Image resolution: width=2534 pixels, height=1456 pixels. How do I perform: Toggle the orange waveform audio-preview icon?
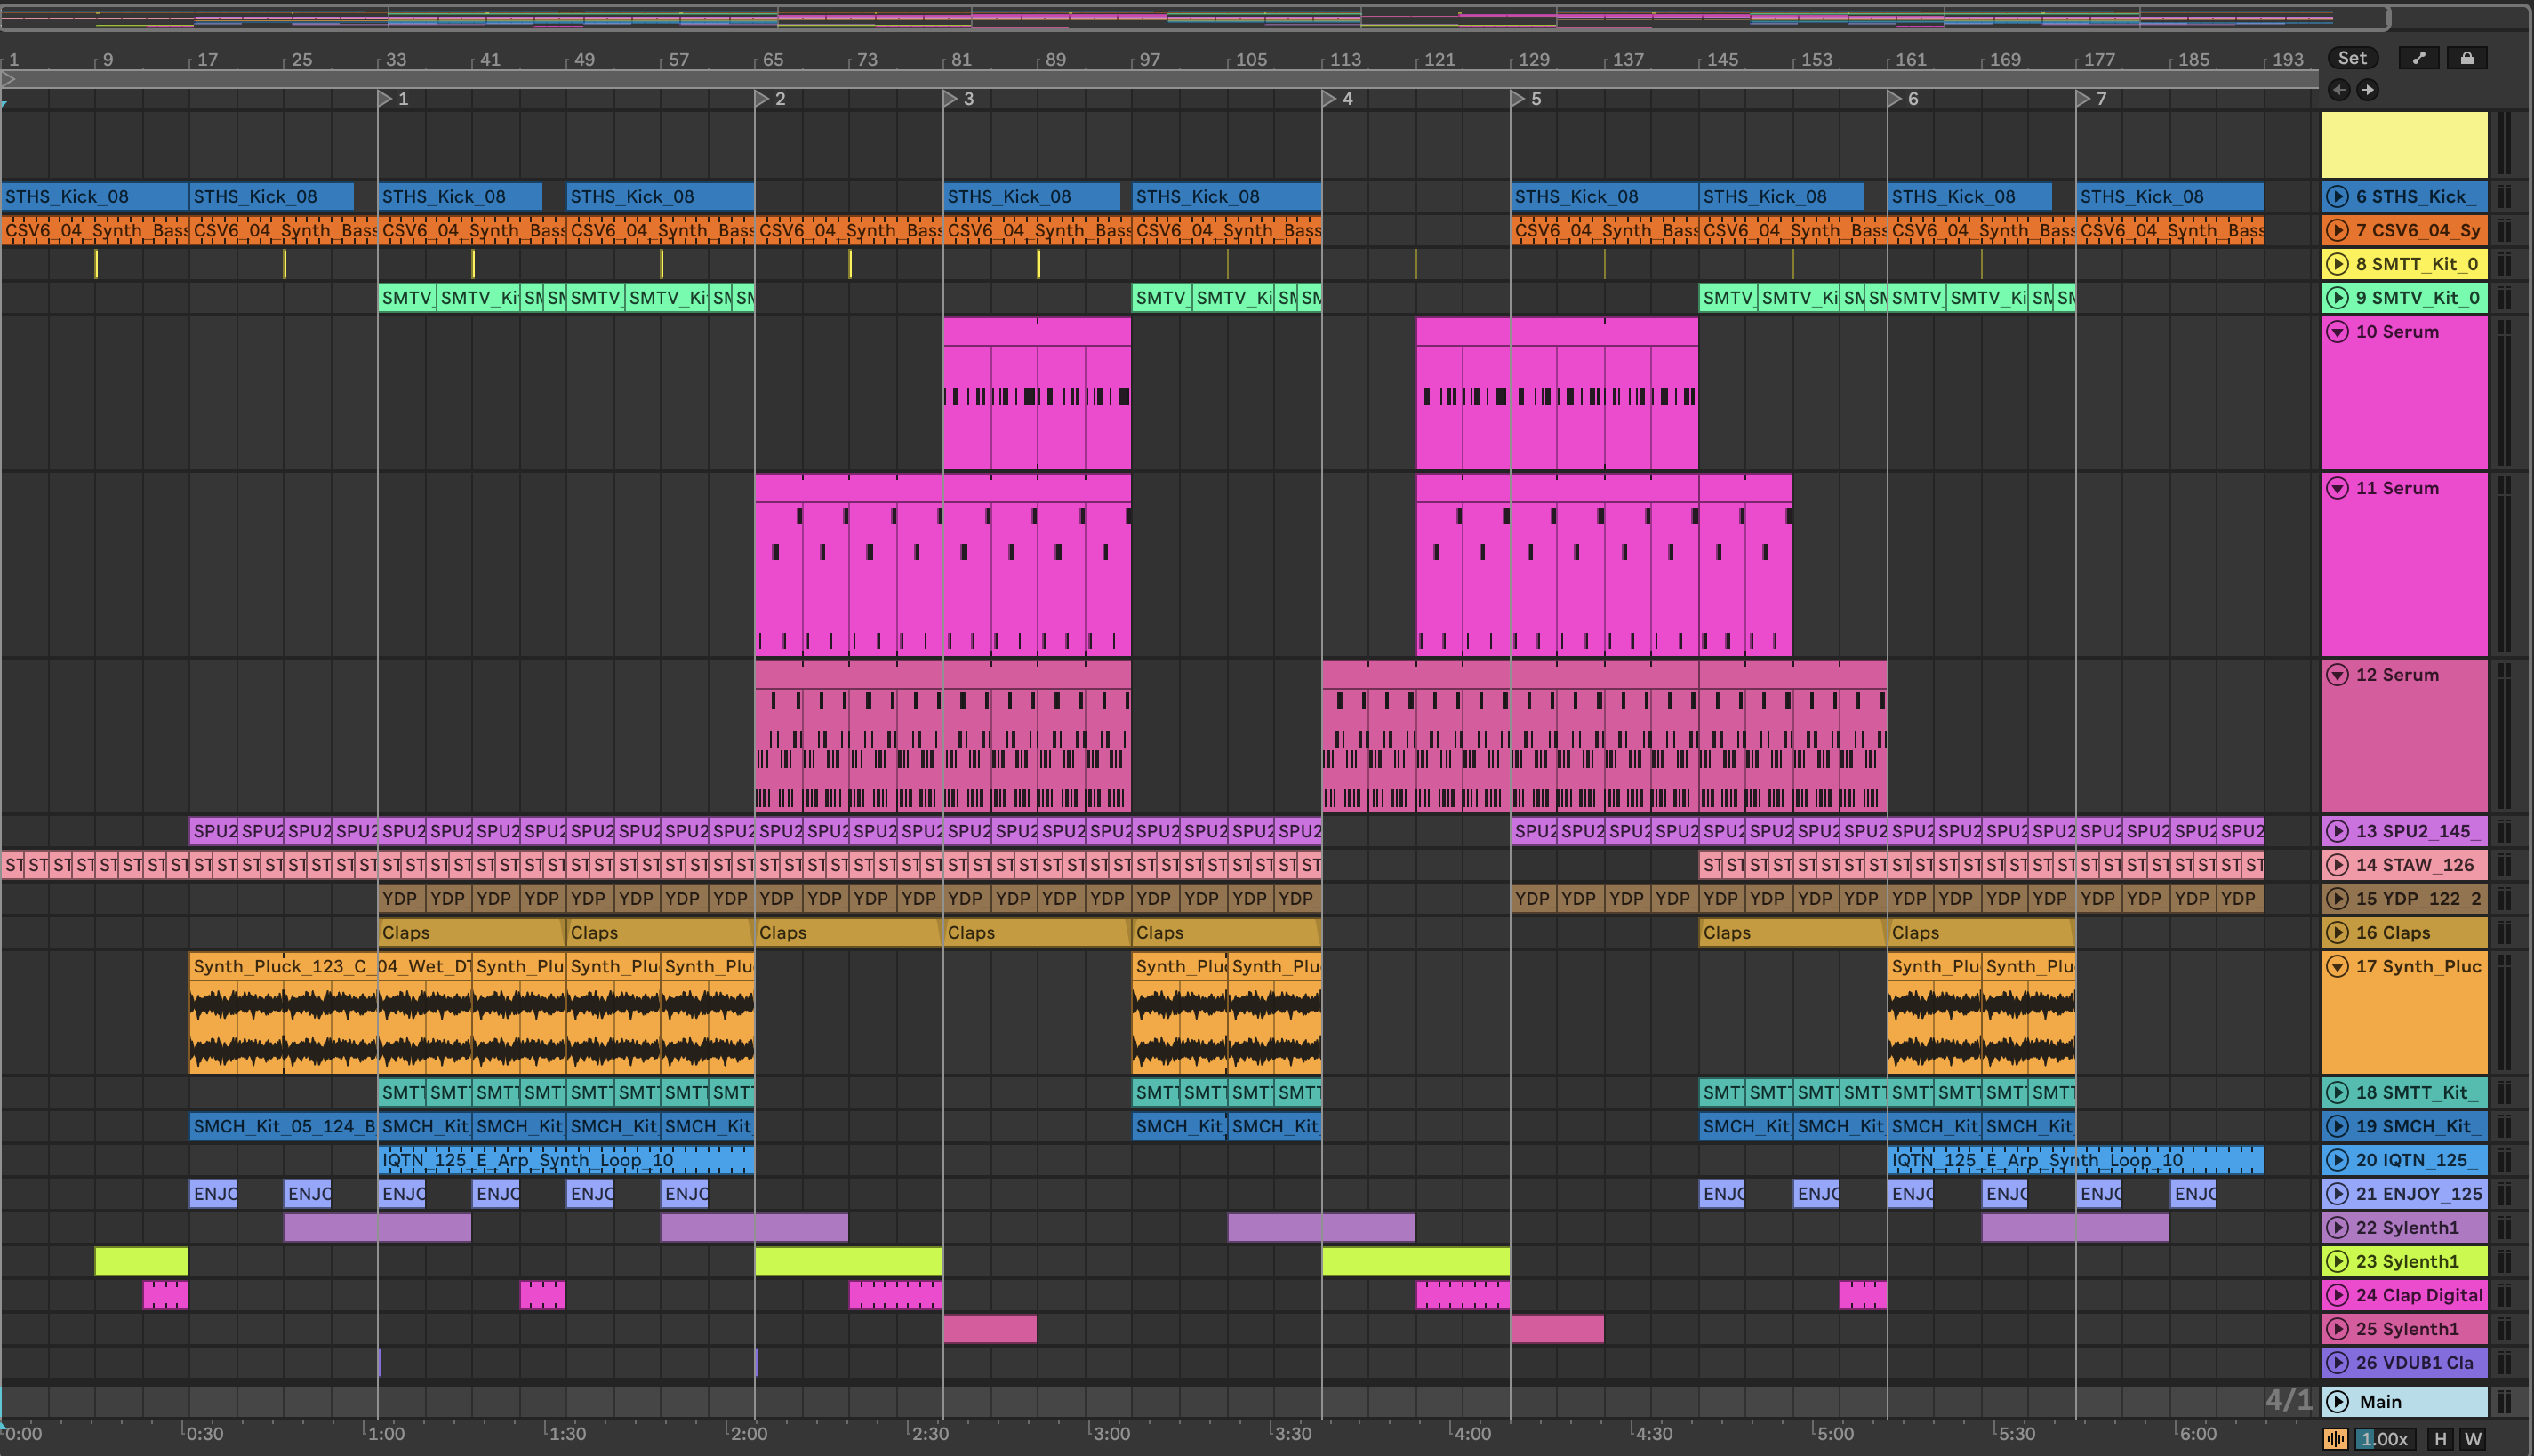tap(2335, 1439)
